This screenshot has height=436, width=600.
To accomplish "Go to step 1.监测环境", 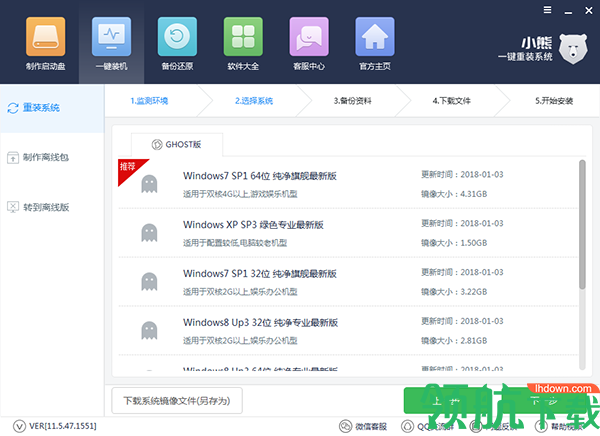I will click(x=149, y=101).
